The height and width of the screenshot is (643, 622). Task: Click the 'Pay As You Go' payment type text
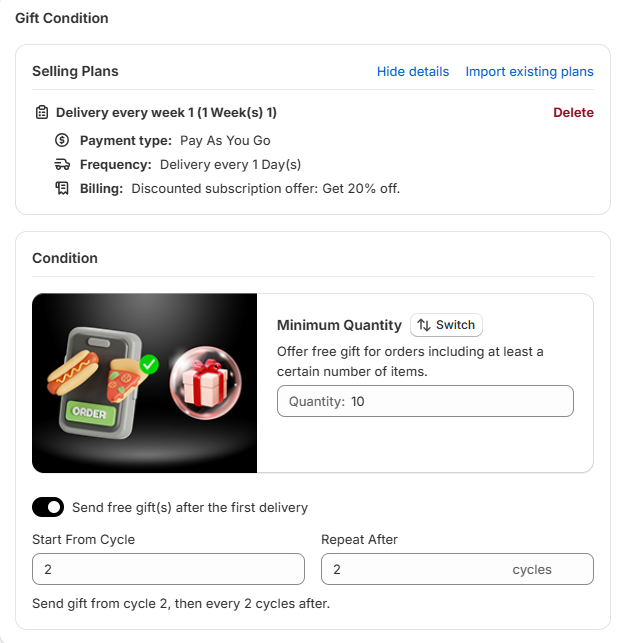[225, 140]
